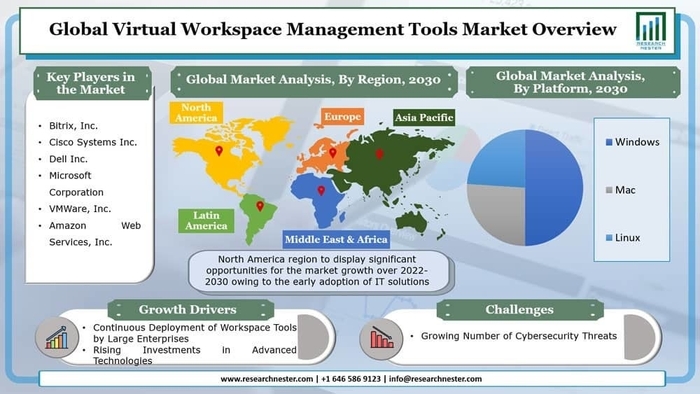This screenshot has width=700, height=394.
Task: Click the Asia Pacific map pin
Action: [379, 154]
